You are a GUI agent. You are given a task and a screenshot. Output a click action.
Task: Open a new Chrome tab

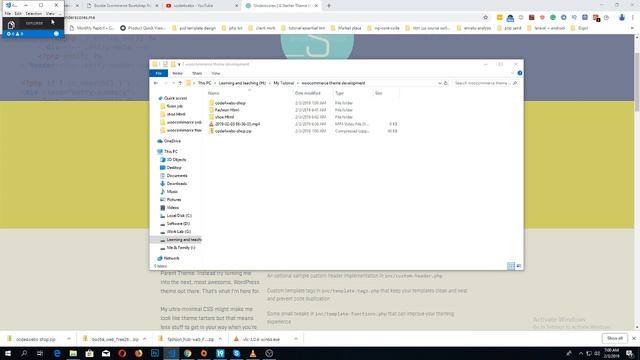(x=329, y=6)
